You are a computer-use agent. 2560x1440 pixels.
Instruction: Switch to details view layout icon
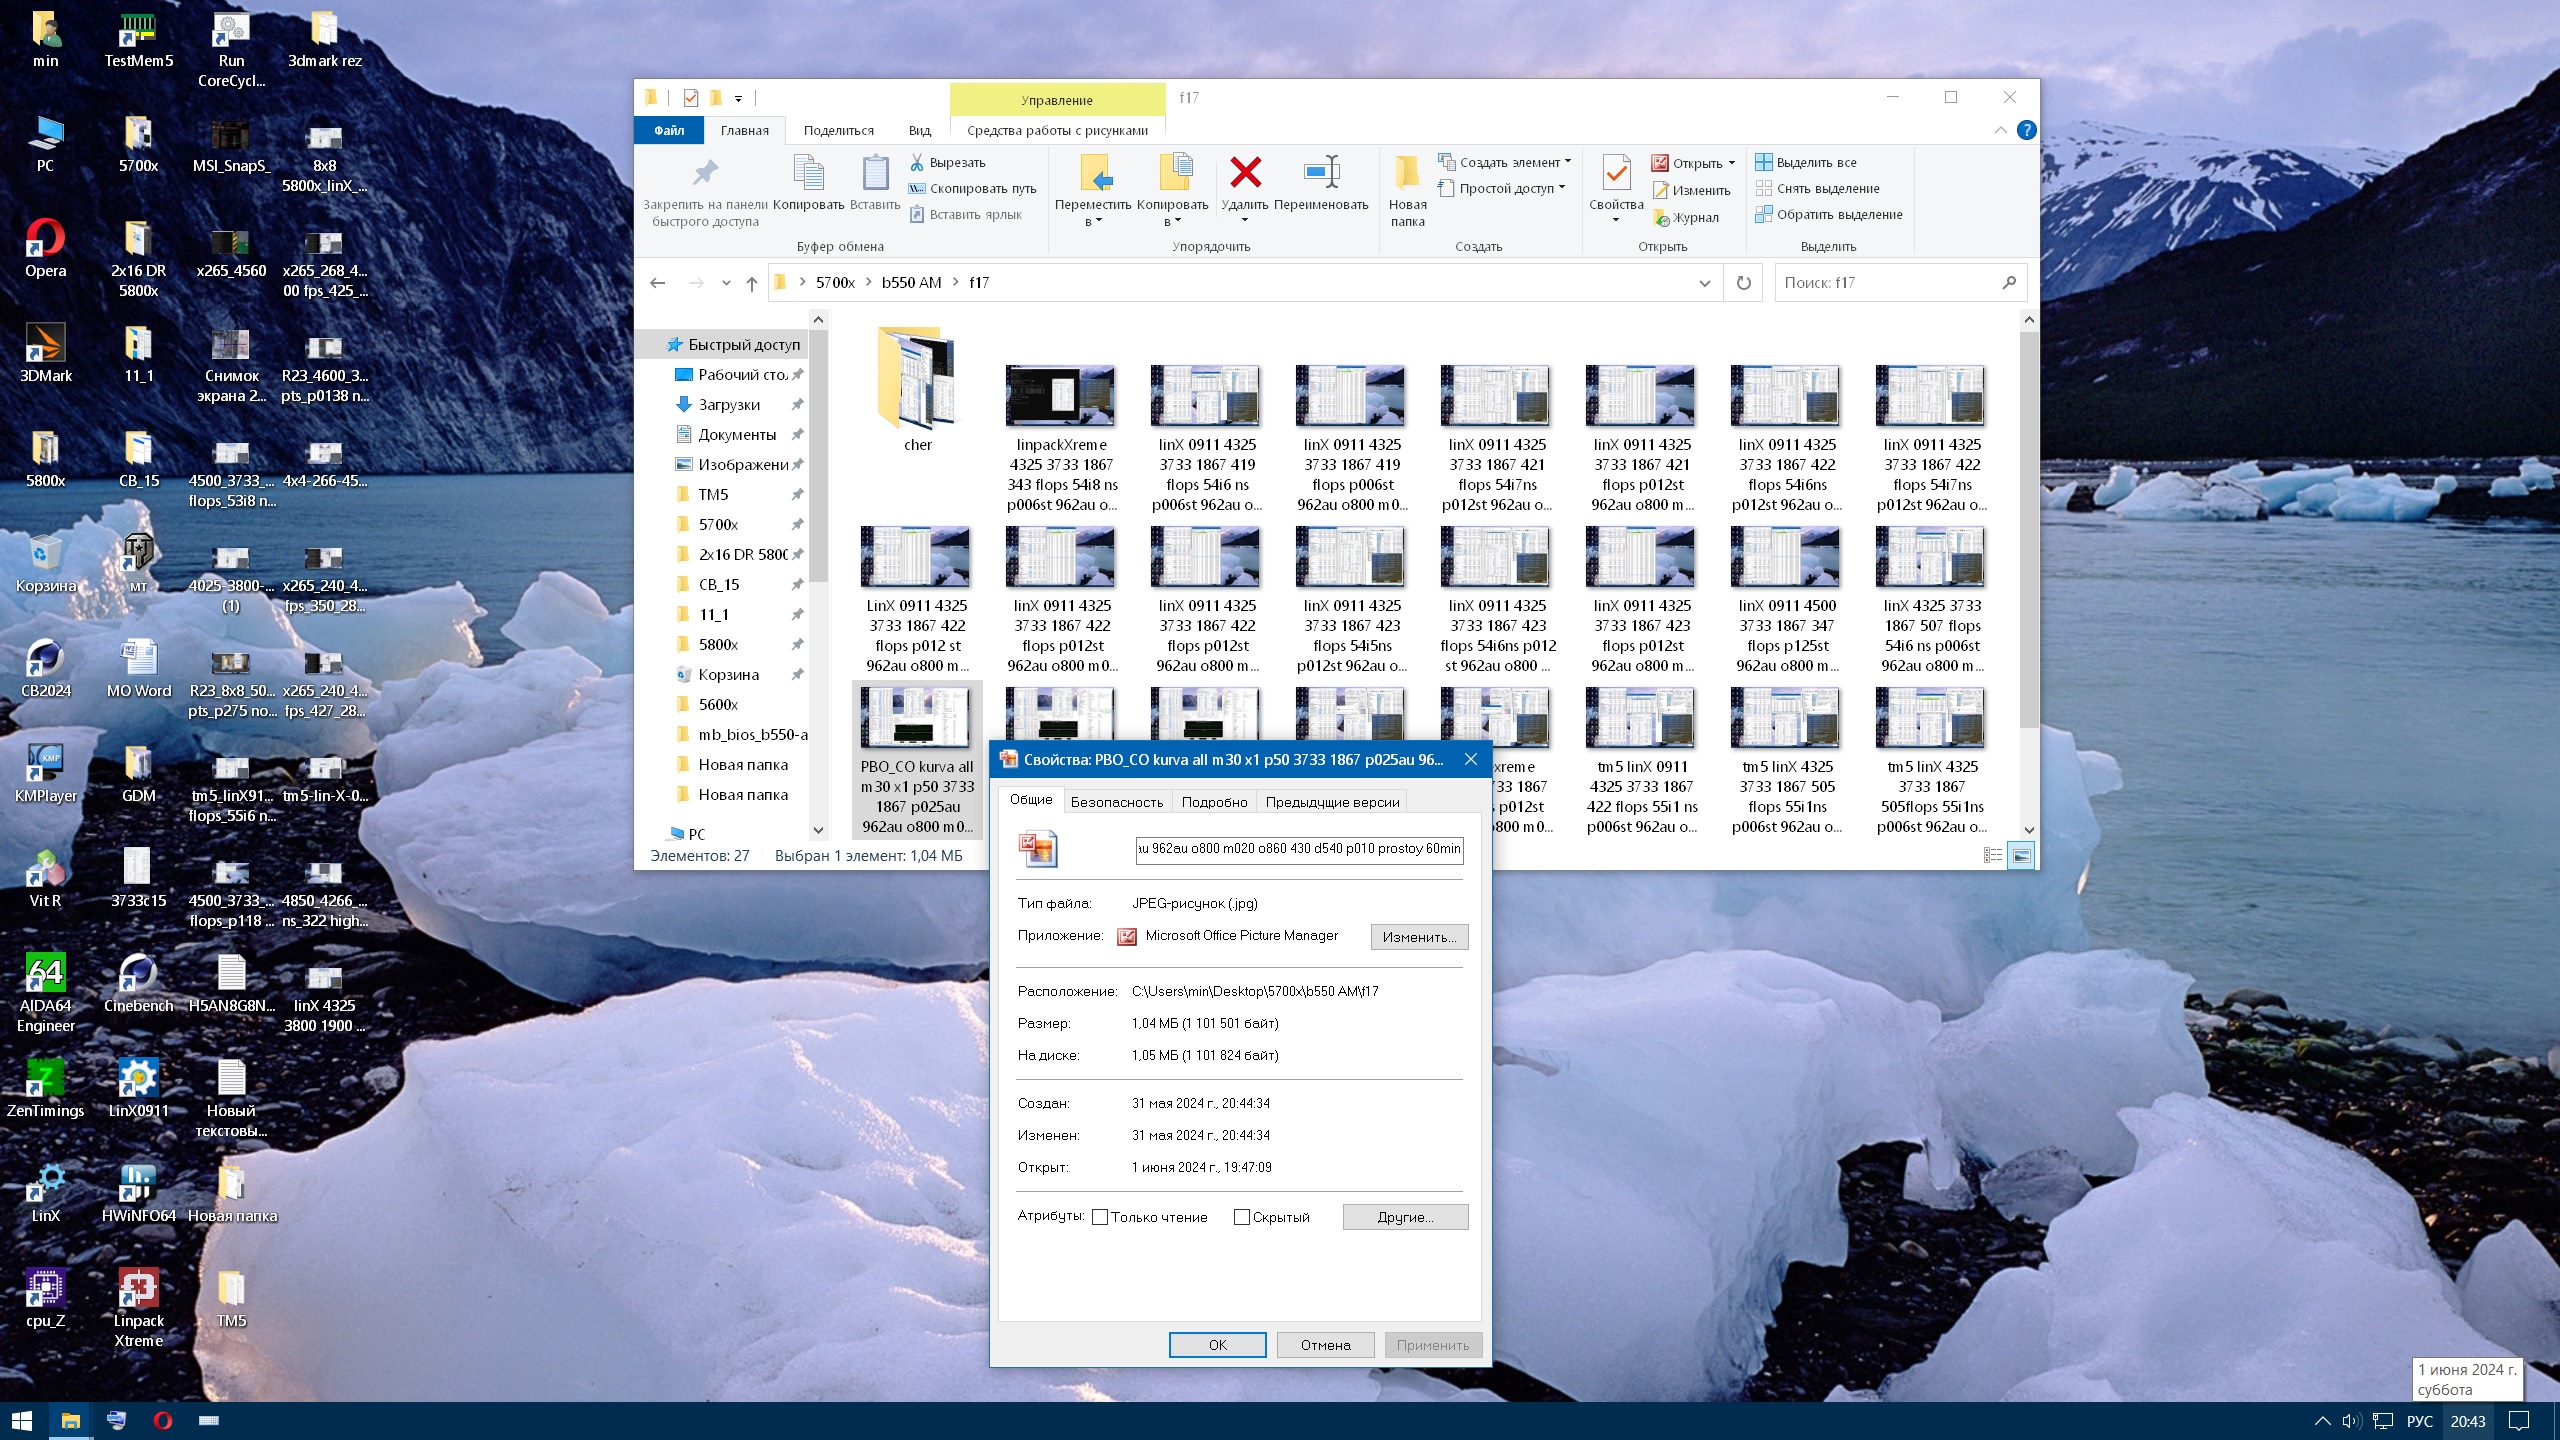pos(1992,855)
